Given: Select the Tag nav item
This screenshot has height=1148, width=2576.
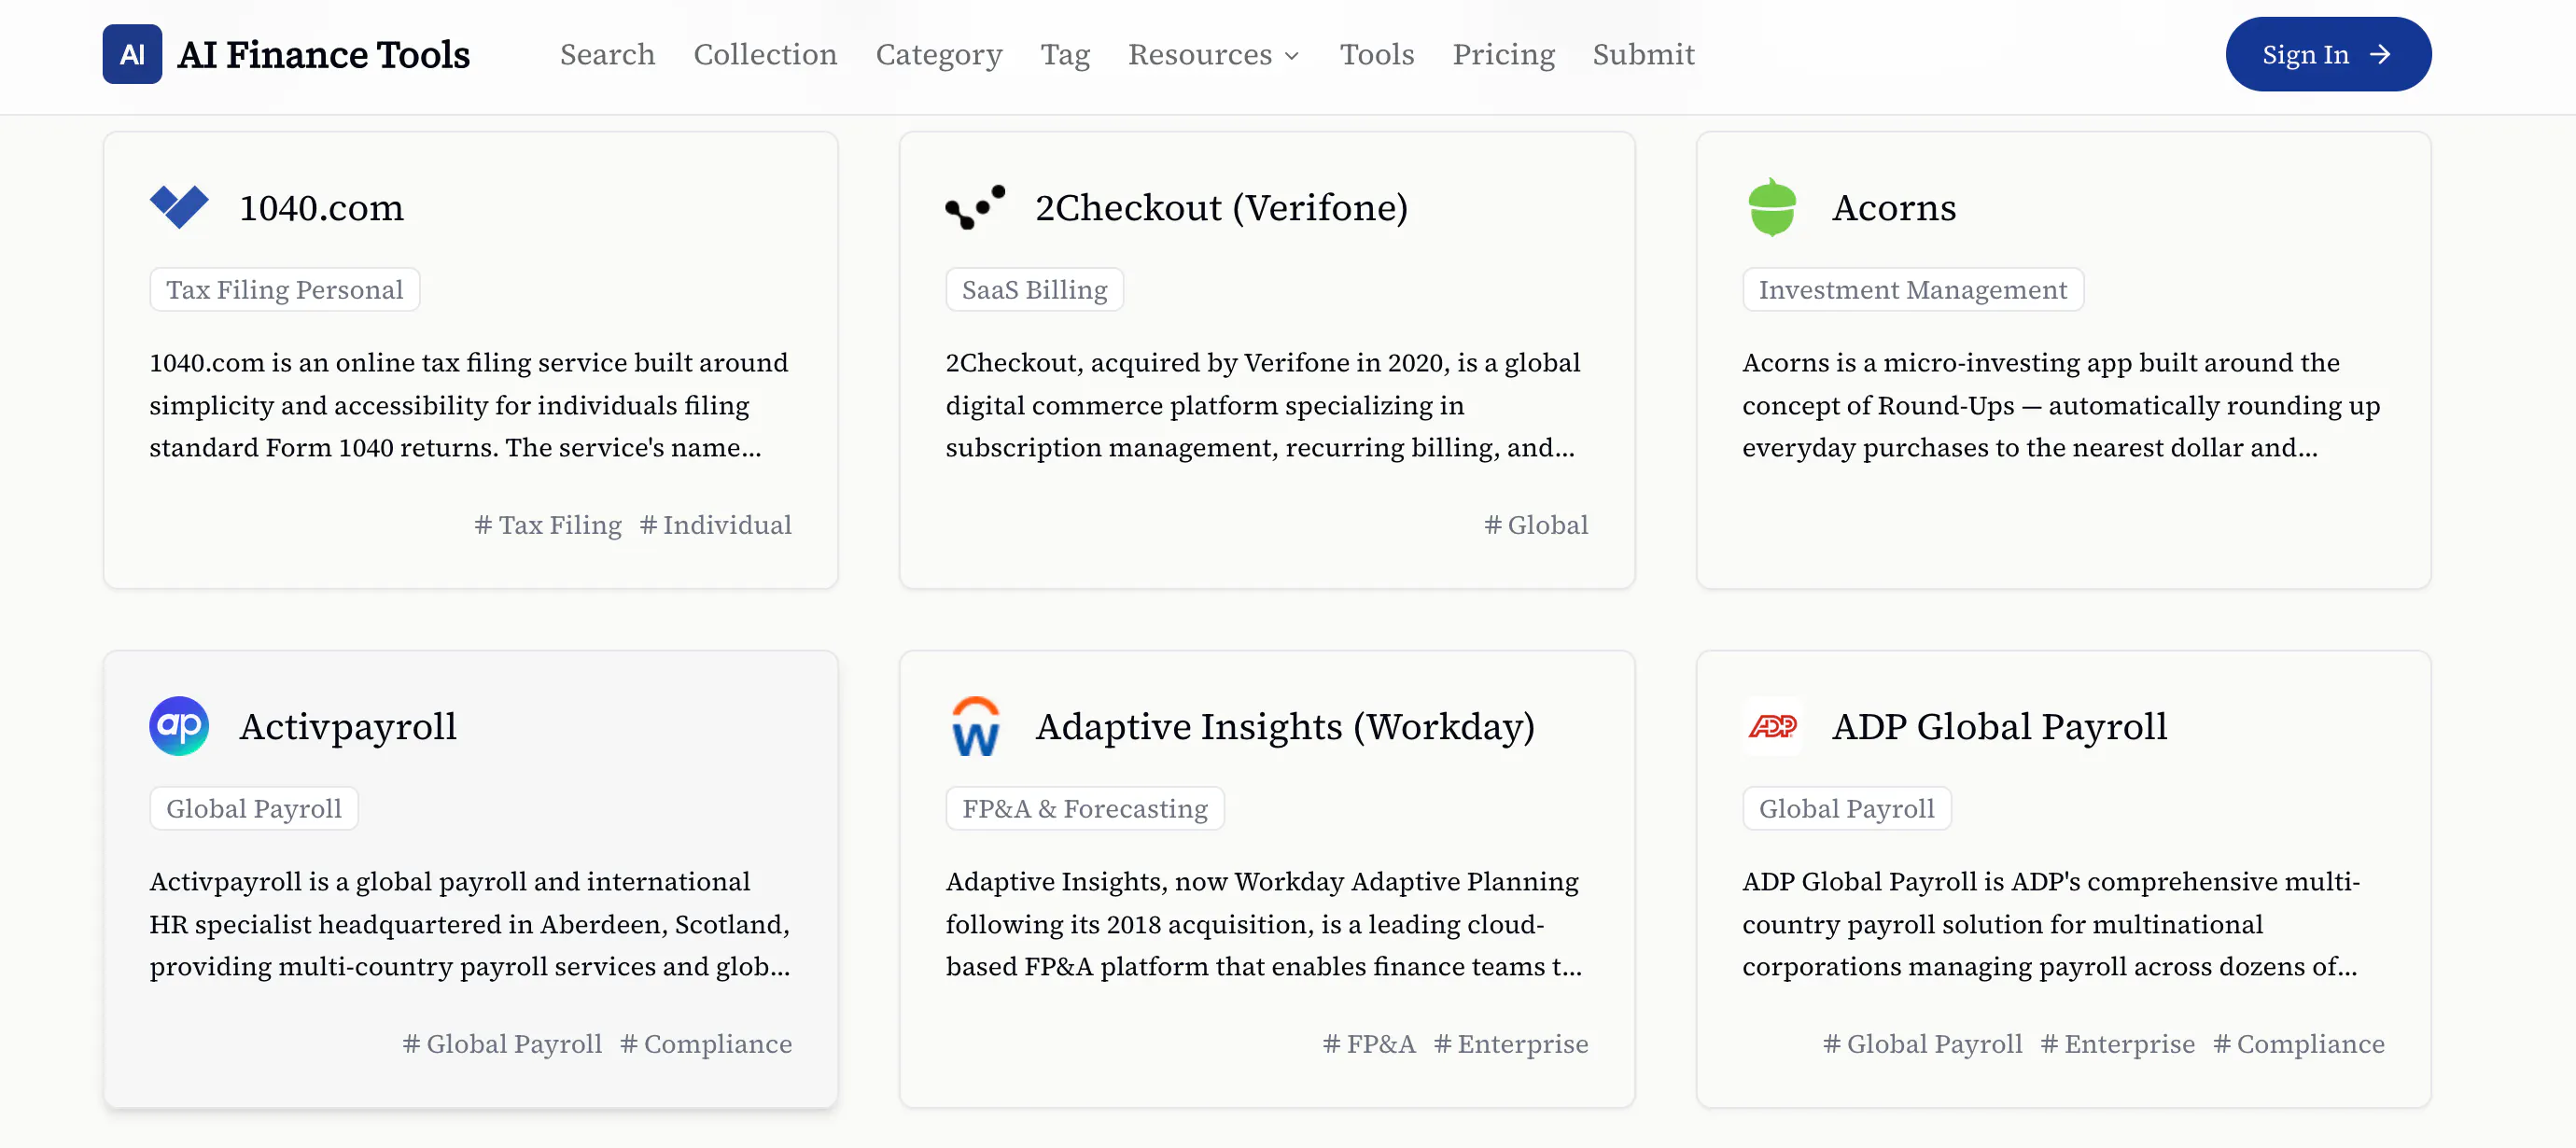Looking at the screenshot, I should point(1065,54).
